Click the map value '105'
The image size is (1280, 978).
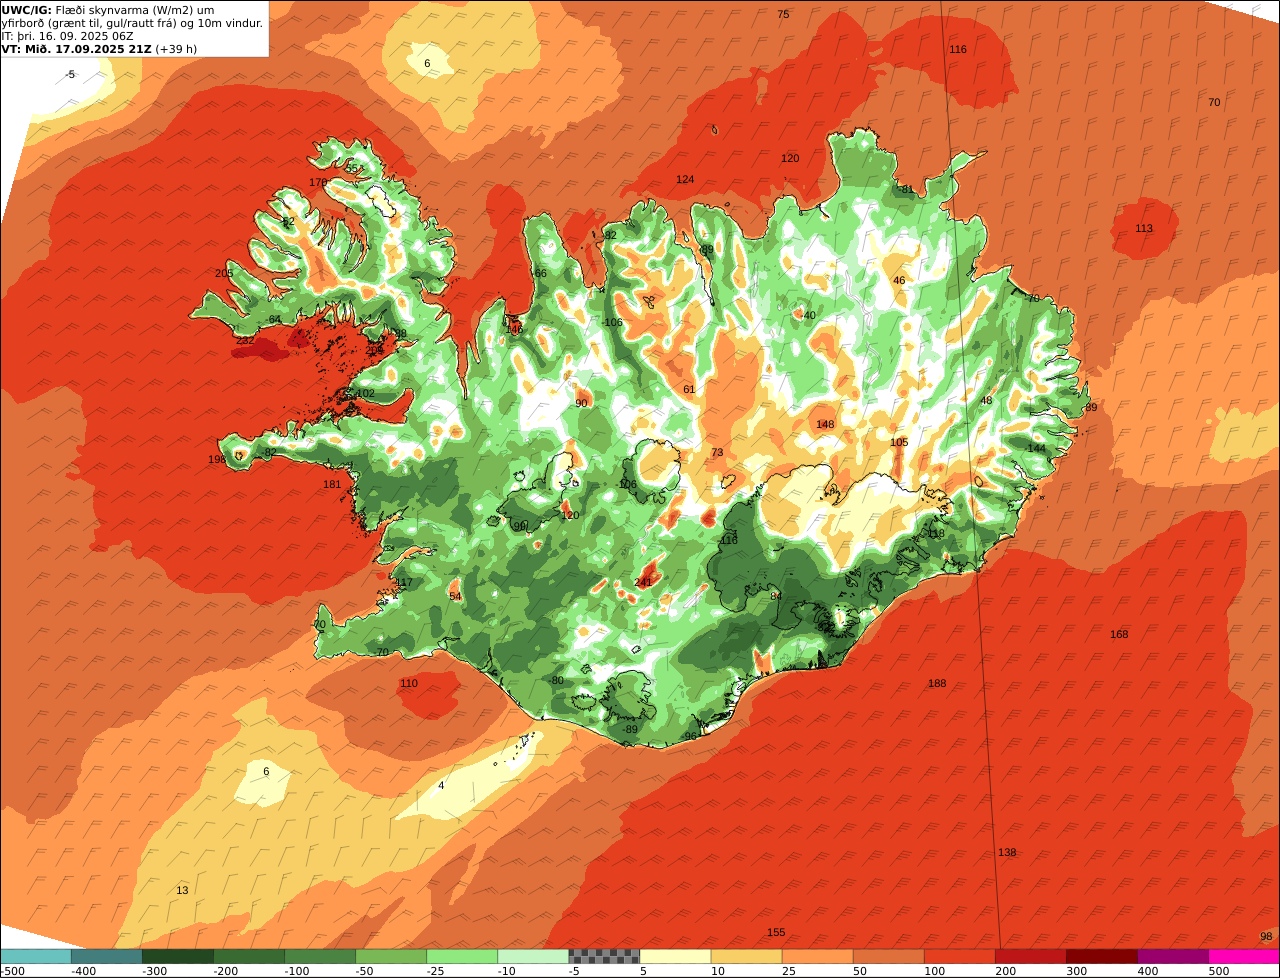[899, 442]
